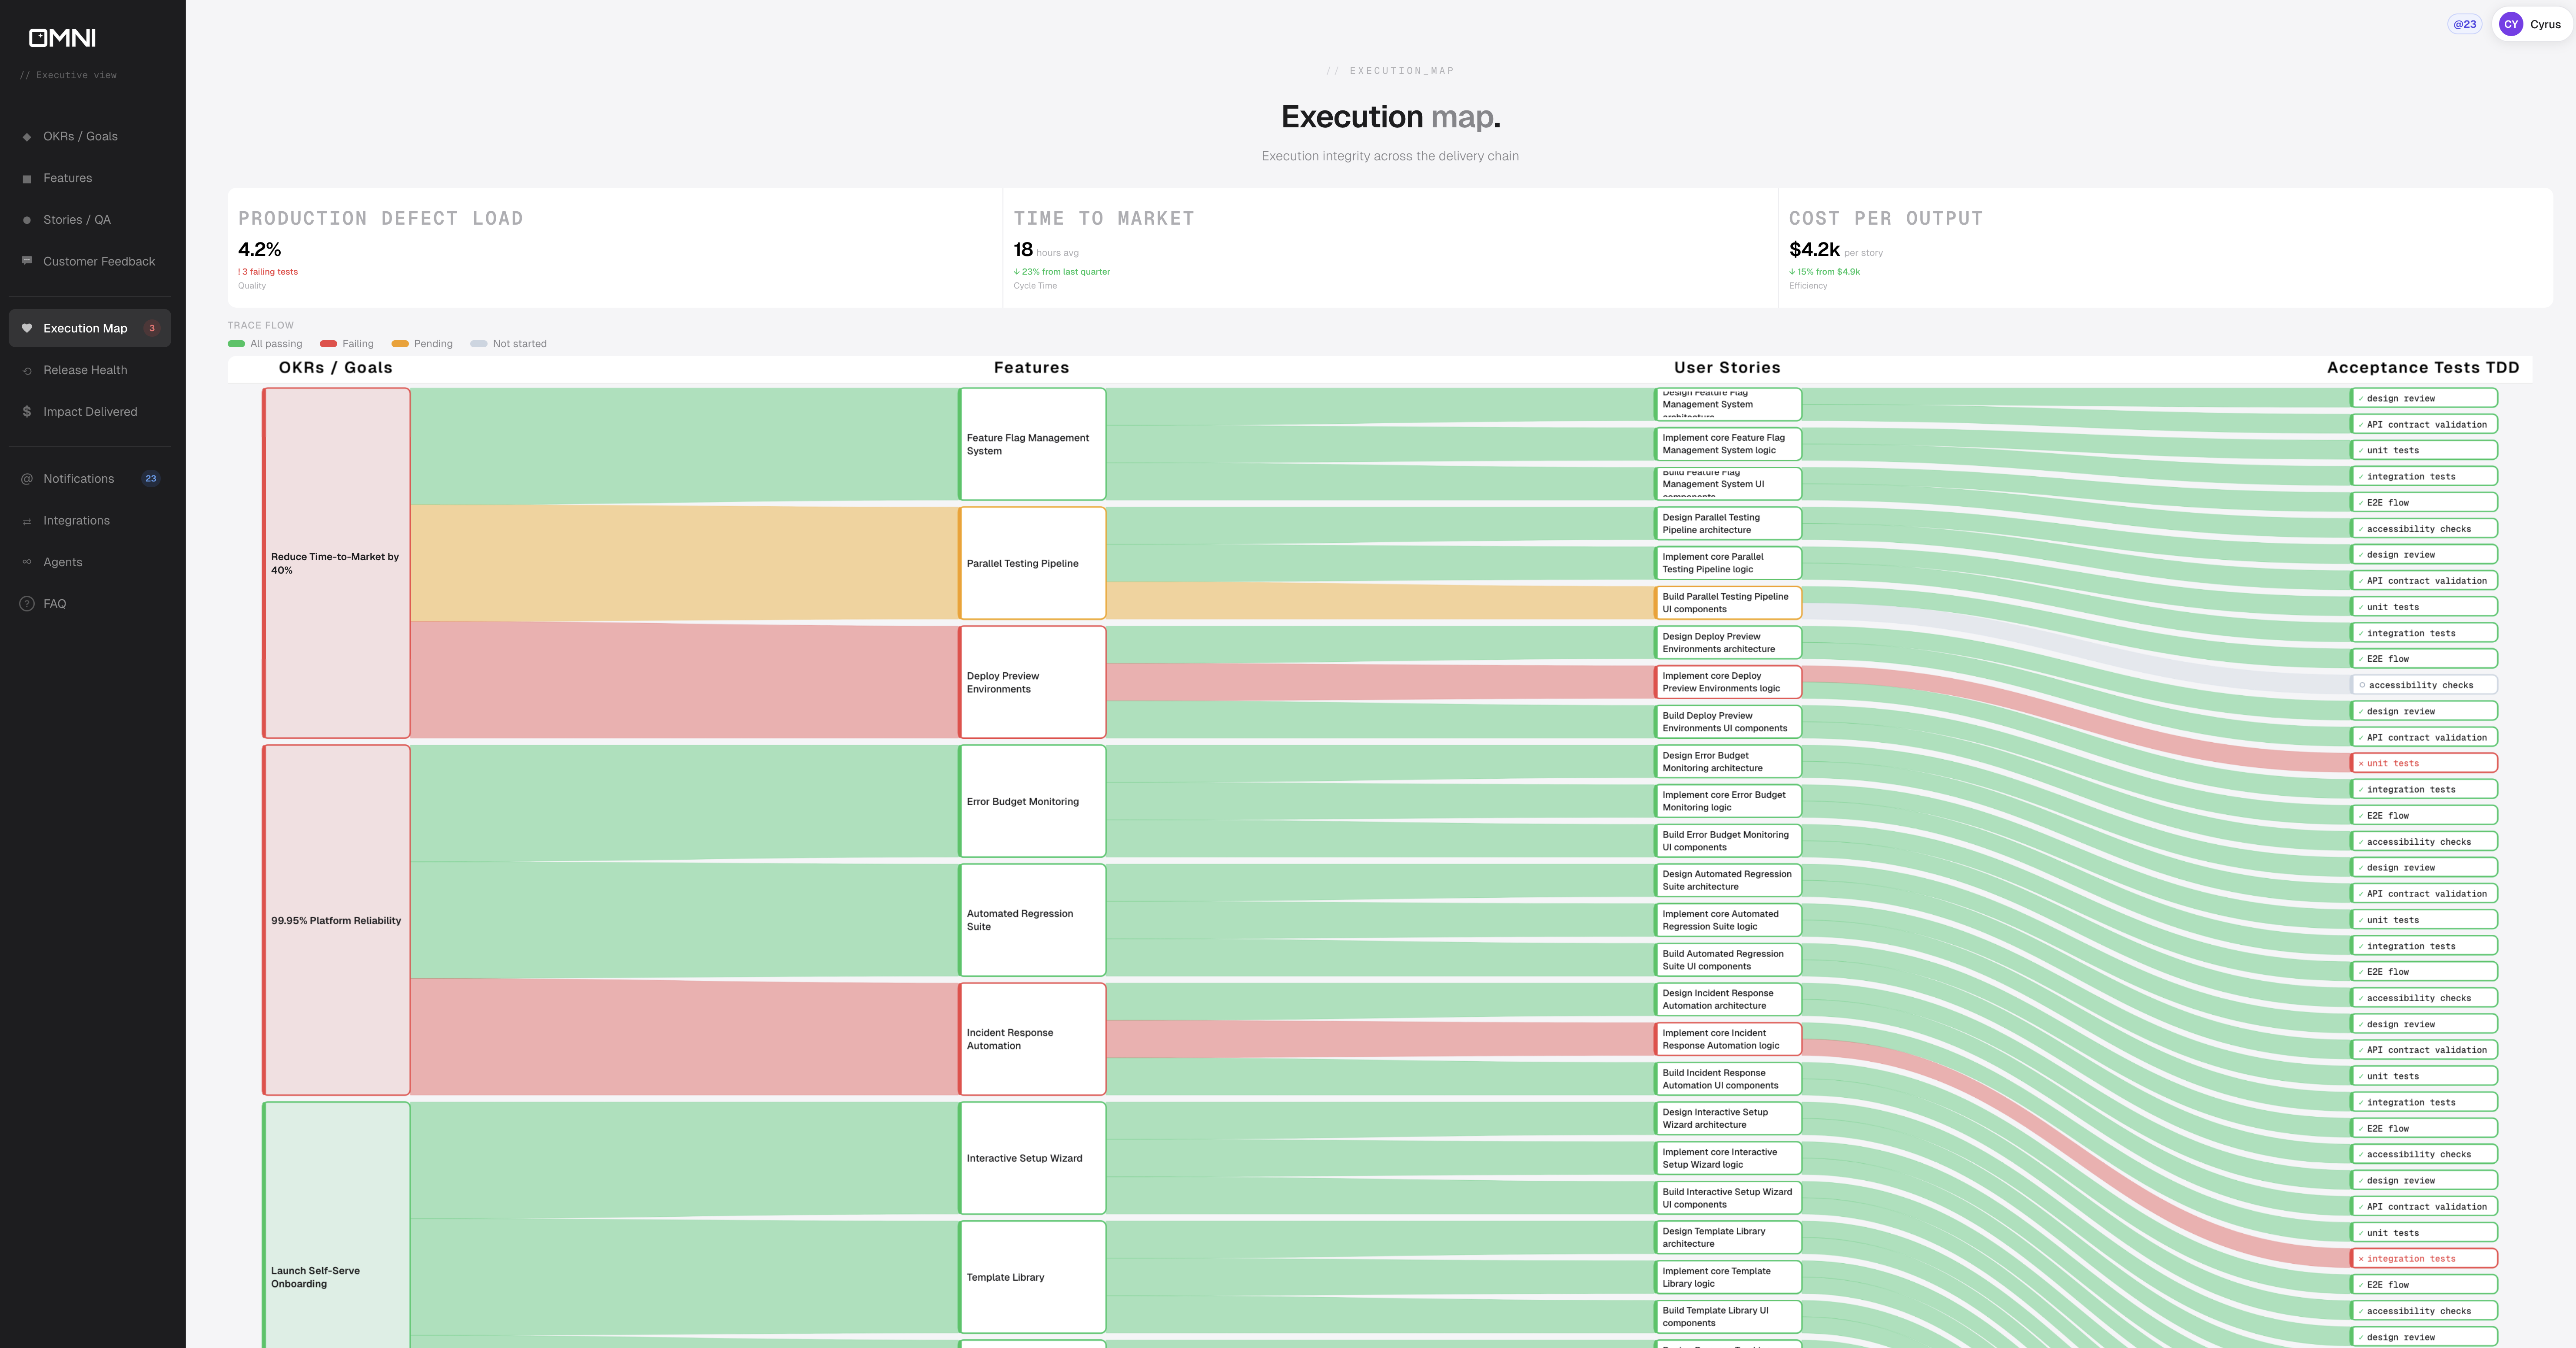
Task: Click the FAQ question mark icon
Action: pos(27,604)
